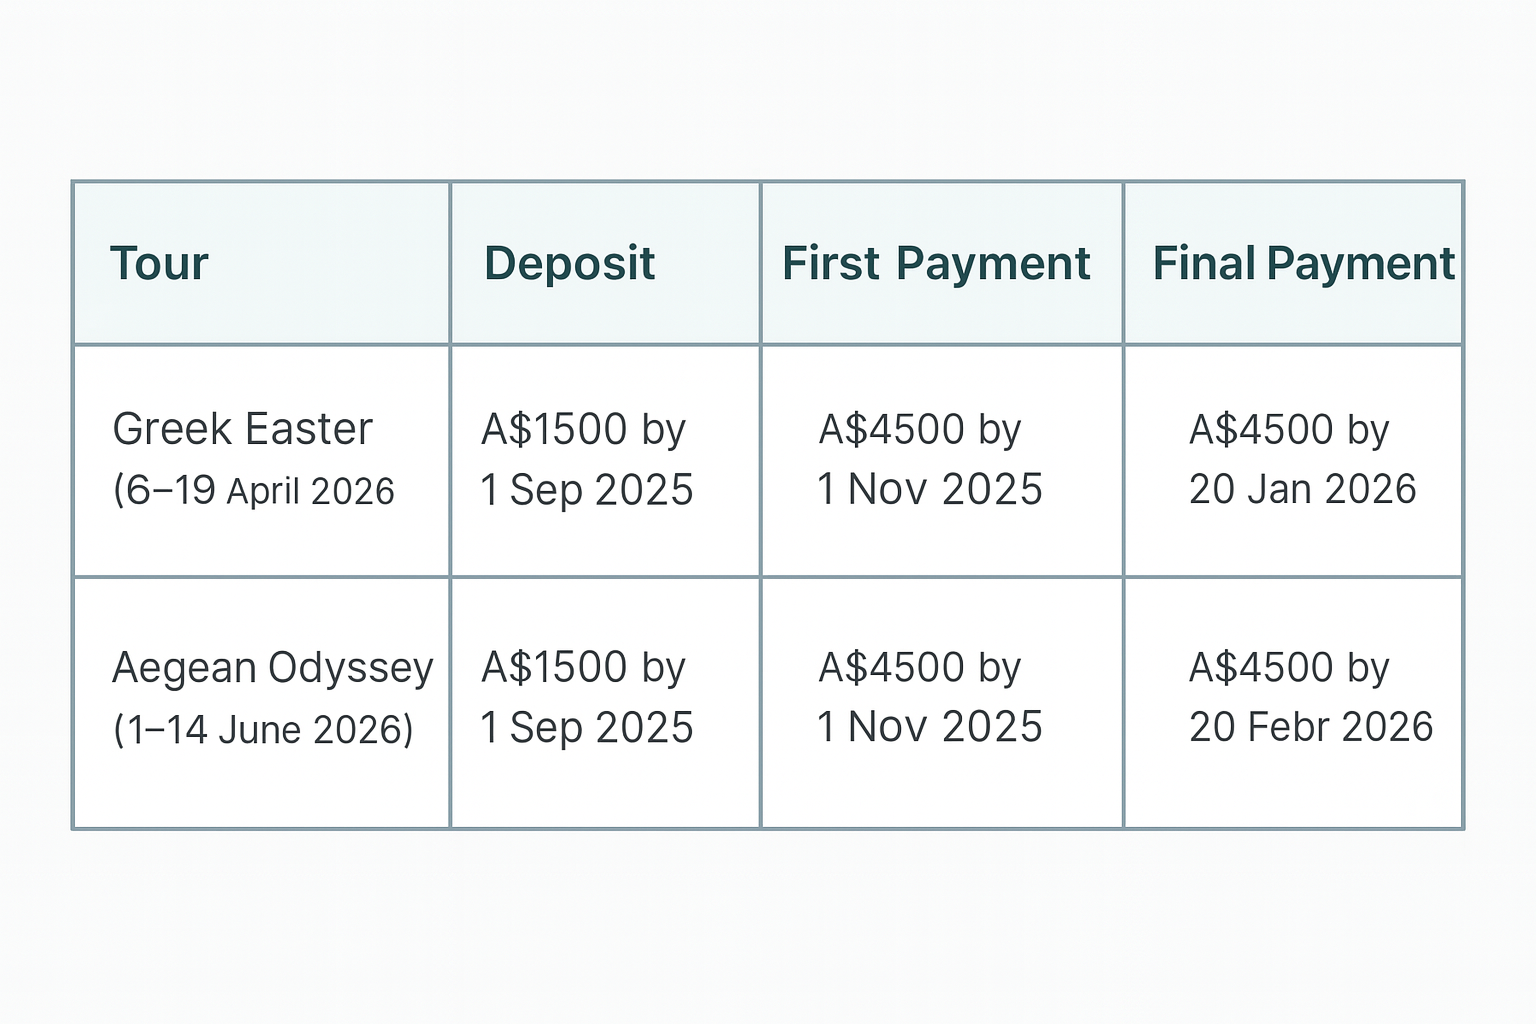
Task: Click Aegean Odyssey first payment amount A$4500
Action: 892,667
